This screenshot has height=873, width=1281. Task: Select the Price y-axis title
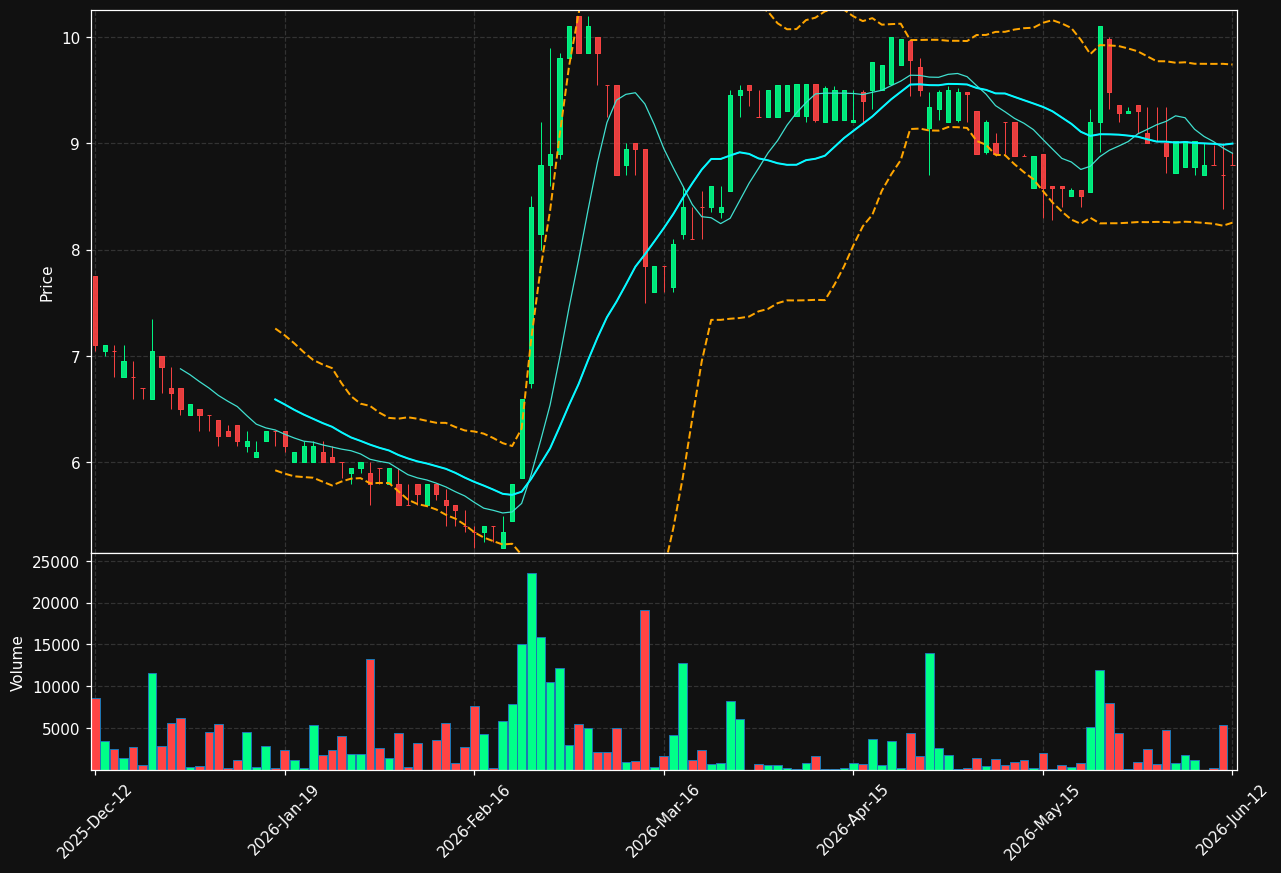pos(47,283)
